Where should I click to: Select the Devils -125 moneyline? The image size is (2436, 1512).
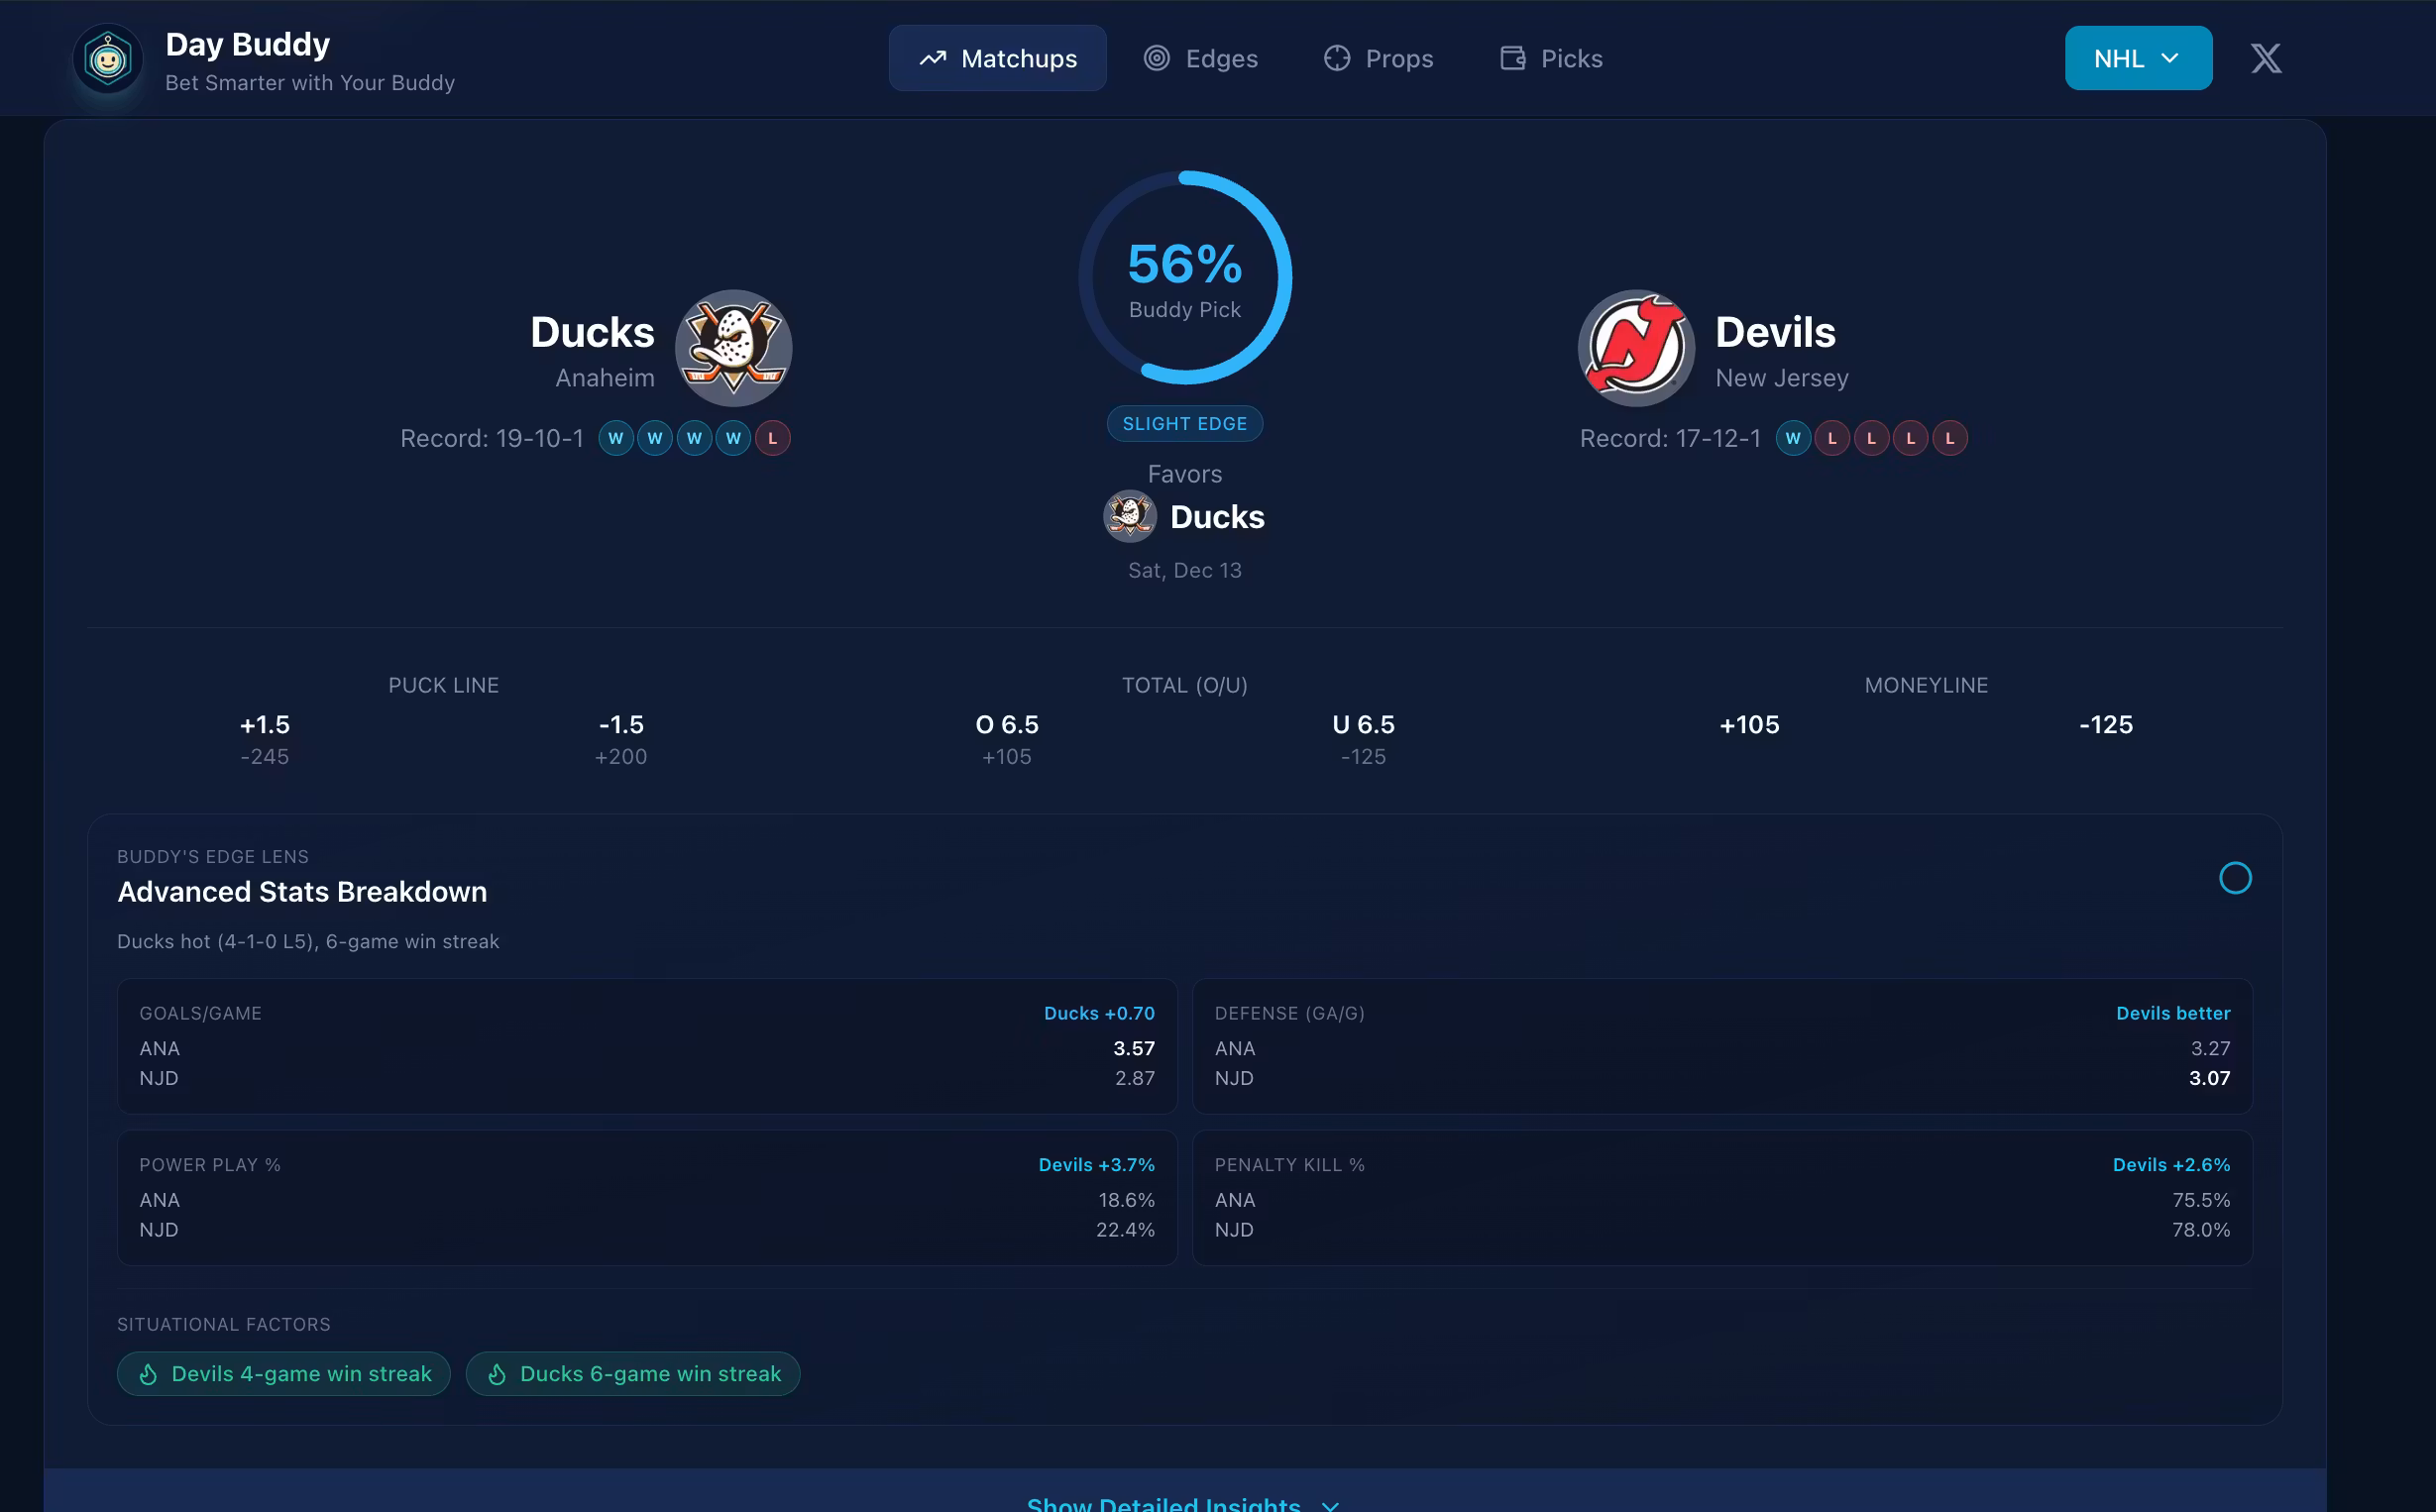2105,725
